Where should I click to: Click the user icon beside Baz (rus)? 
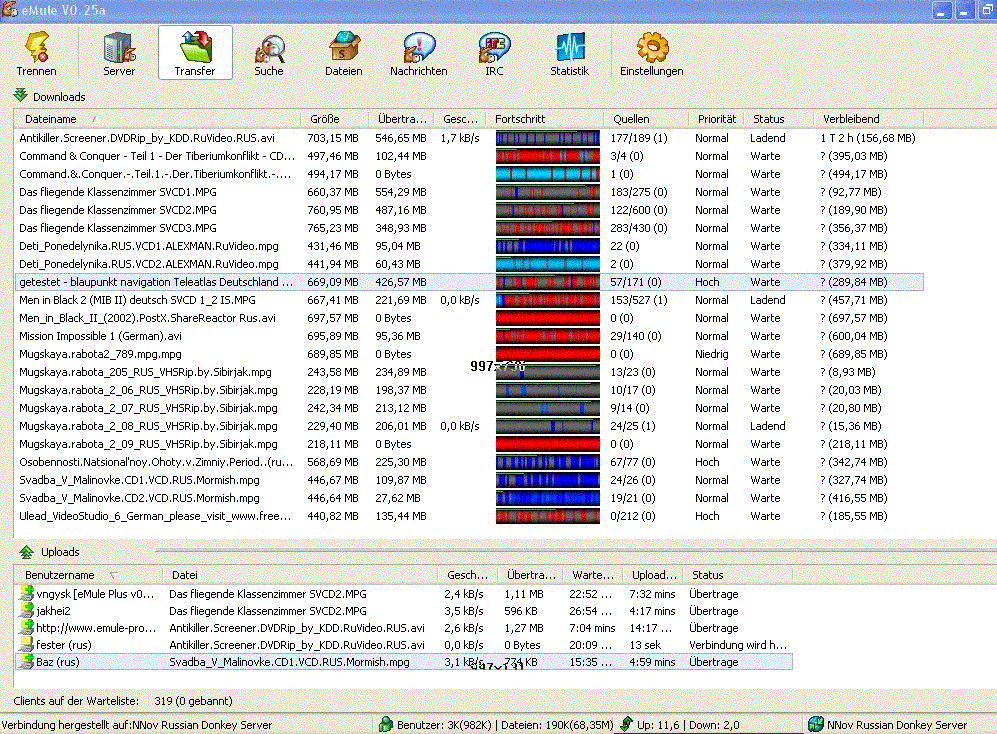pos(27,662)
